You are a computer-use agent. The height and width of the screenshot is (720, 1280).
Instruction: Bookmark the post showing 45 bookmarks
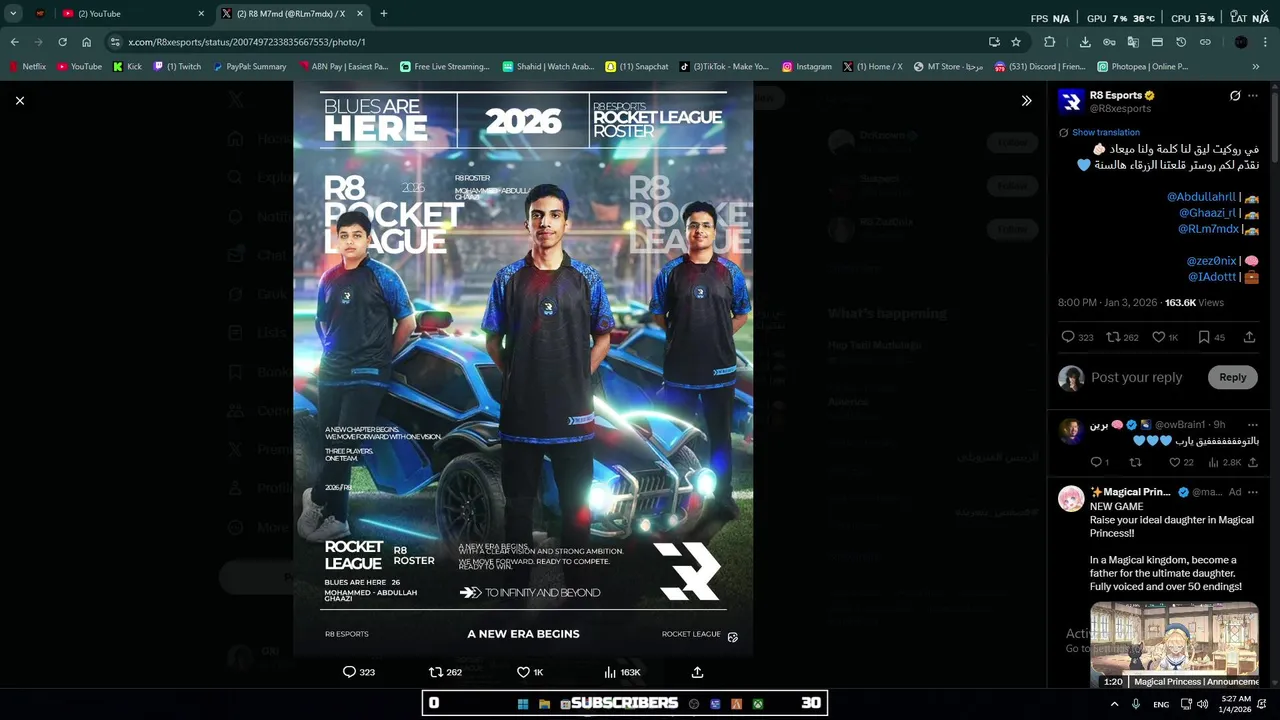coord(1204,337)
